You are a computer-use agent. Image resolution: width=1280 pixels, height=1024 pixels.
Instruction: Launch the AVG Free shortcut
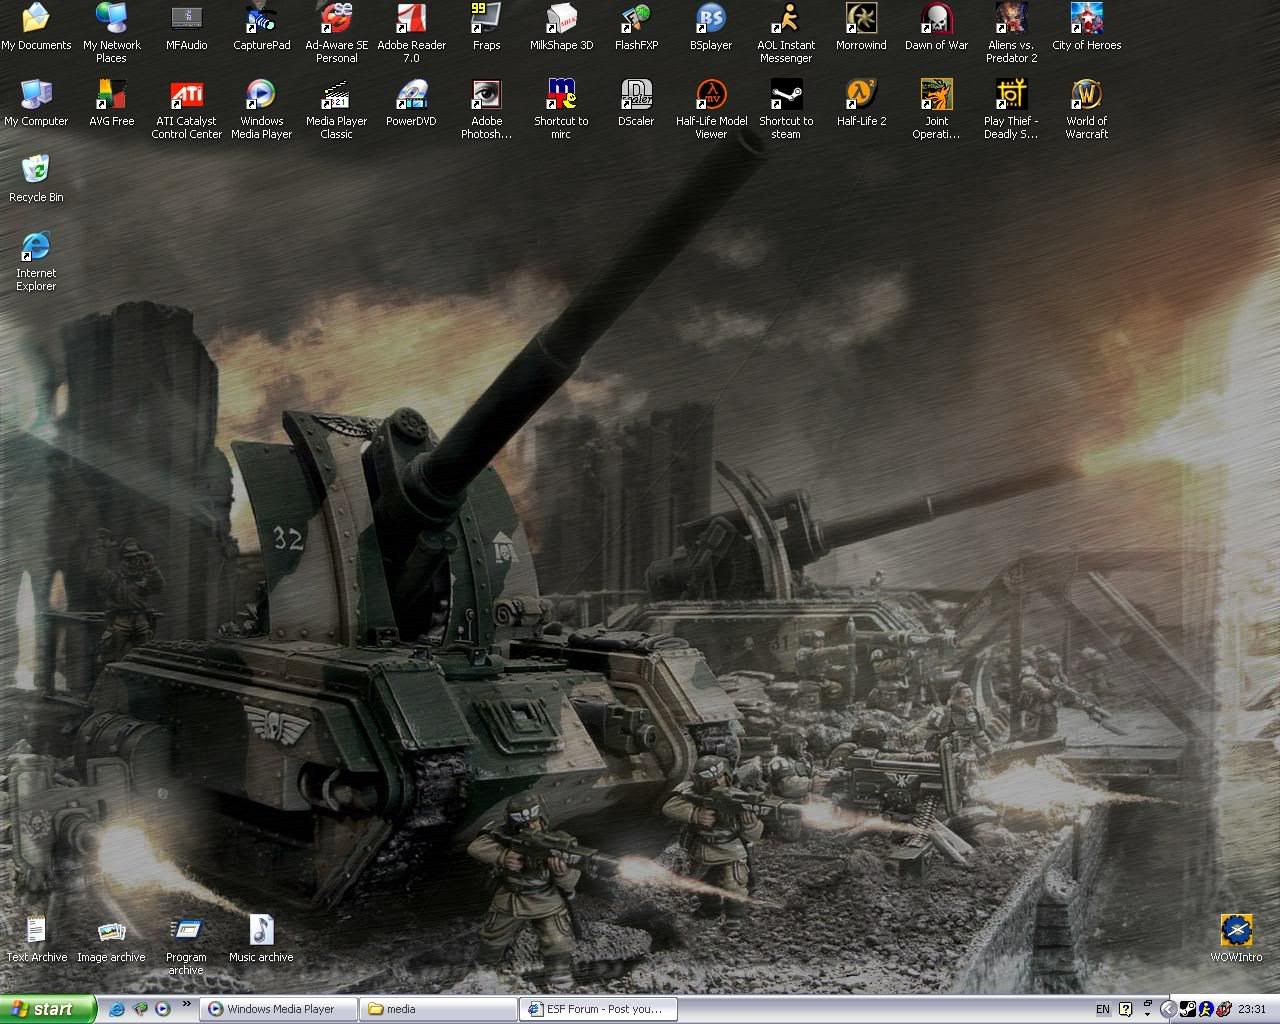(111, 103)
